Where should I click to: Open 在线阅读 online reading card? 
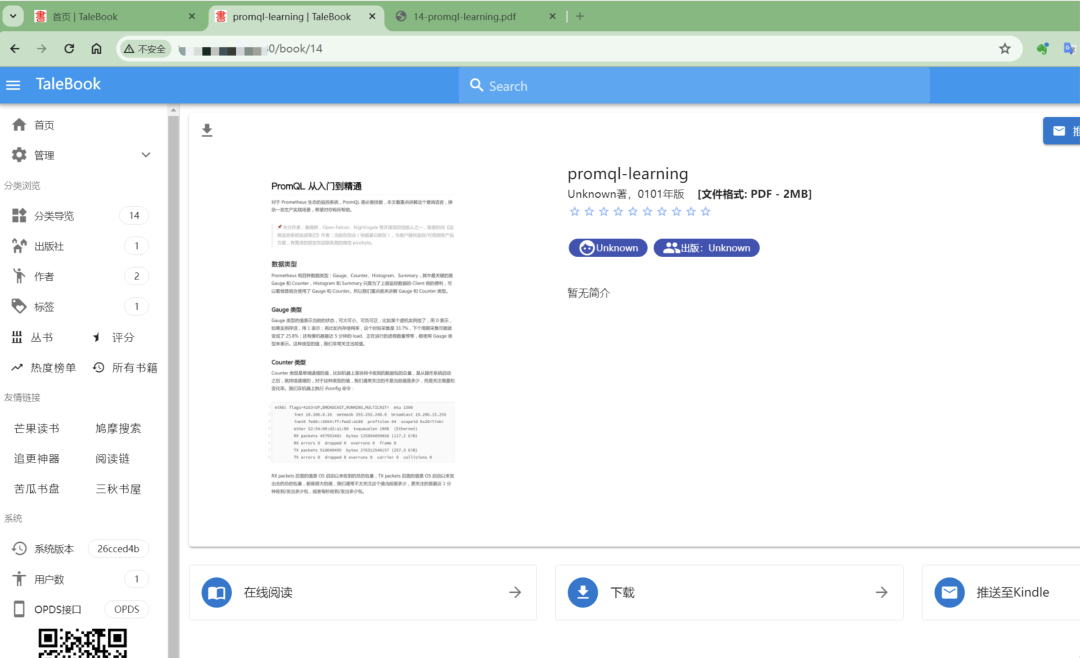click(362, 593)
